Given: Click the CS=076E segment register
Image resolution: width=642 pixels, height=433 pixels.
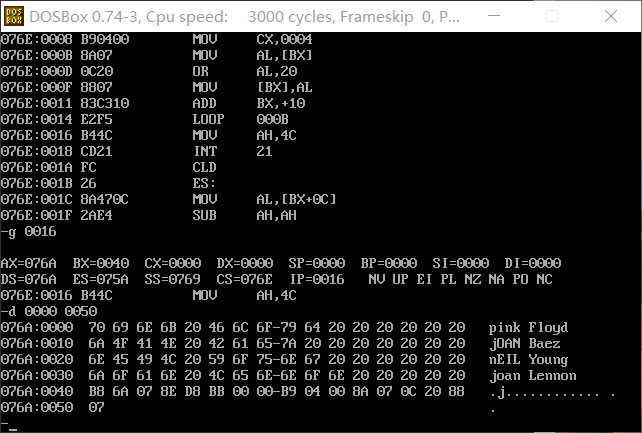Looking at the screenshot, I should (x=244, y=279).
